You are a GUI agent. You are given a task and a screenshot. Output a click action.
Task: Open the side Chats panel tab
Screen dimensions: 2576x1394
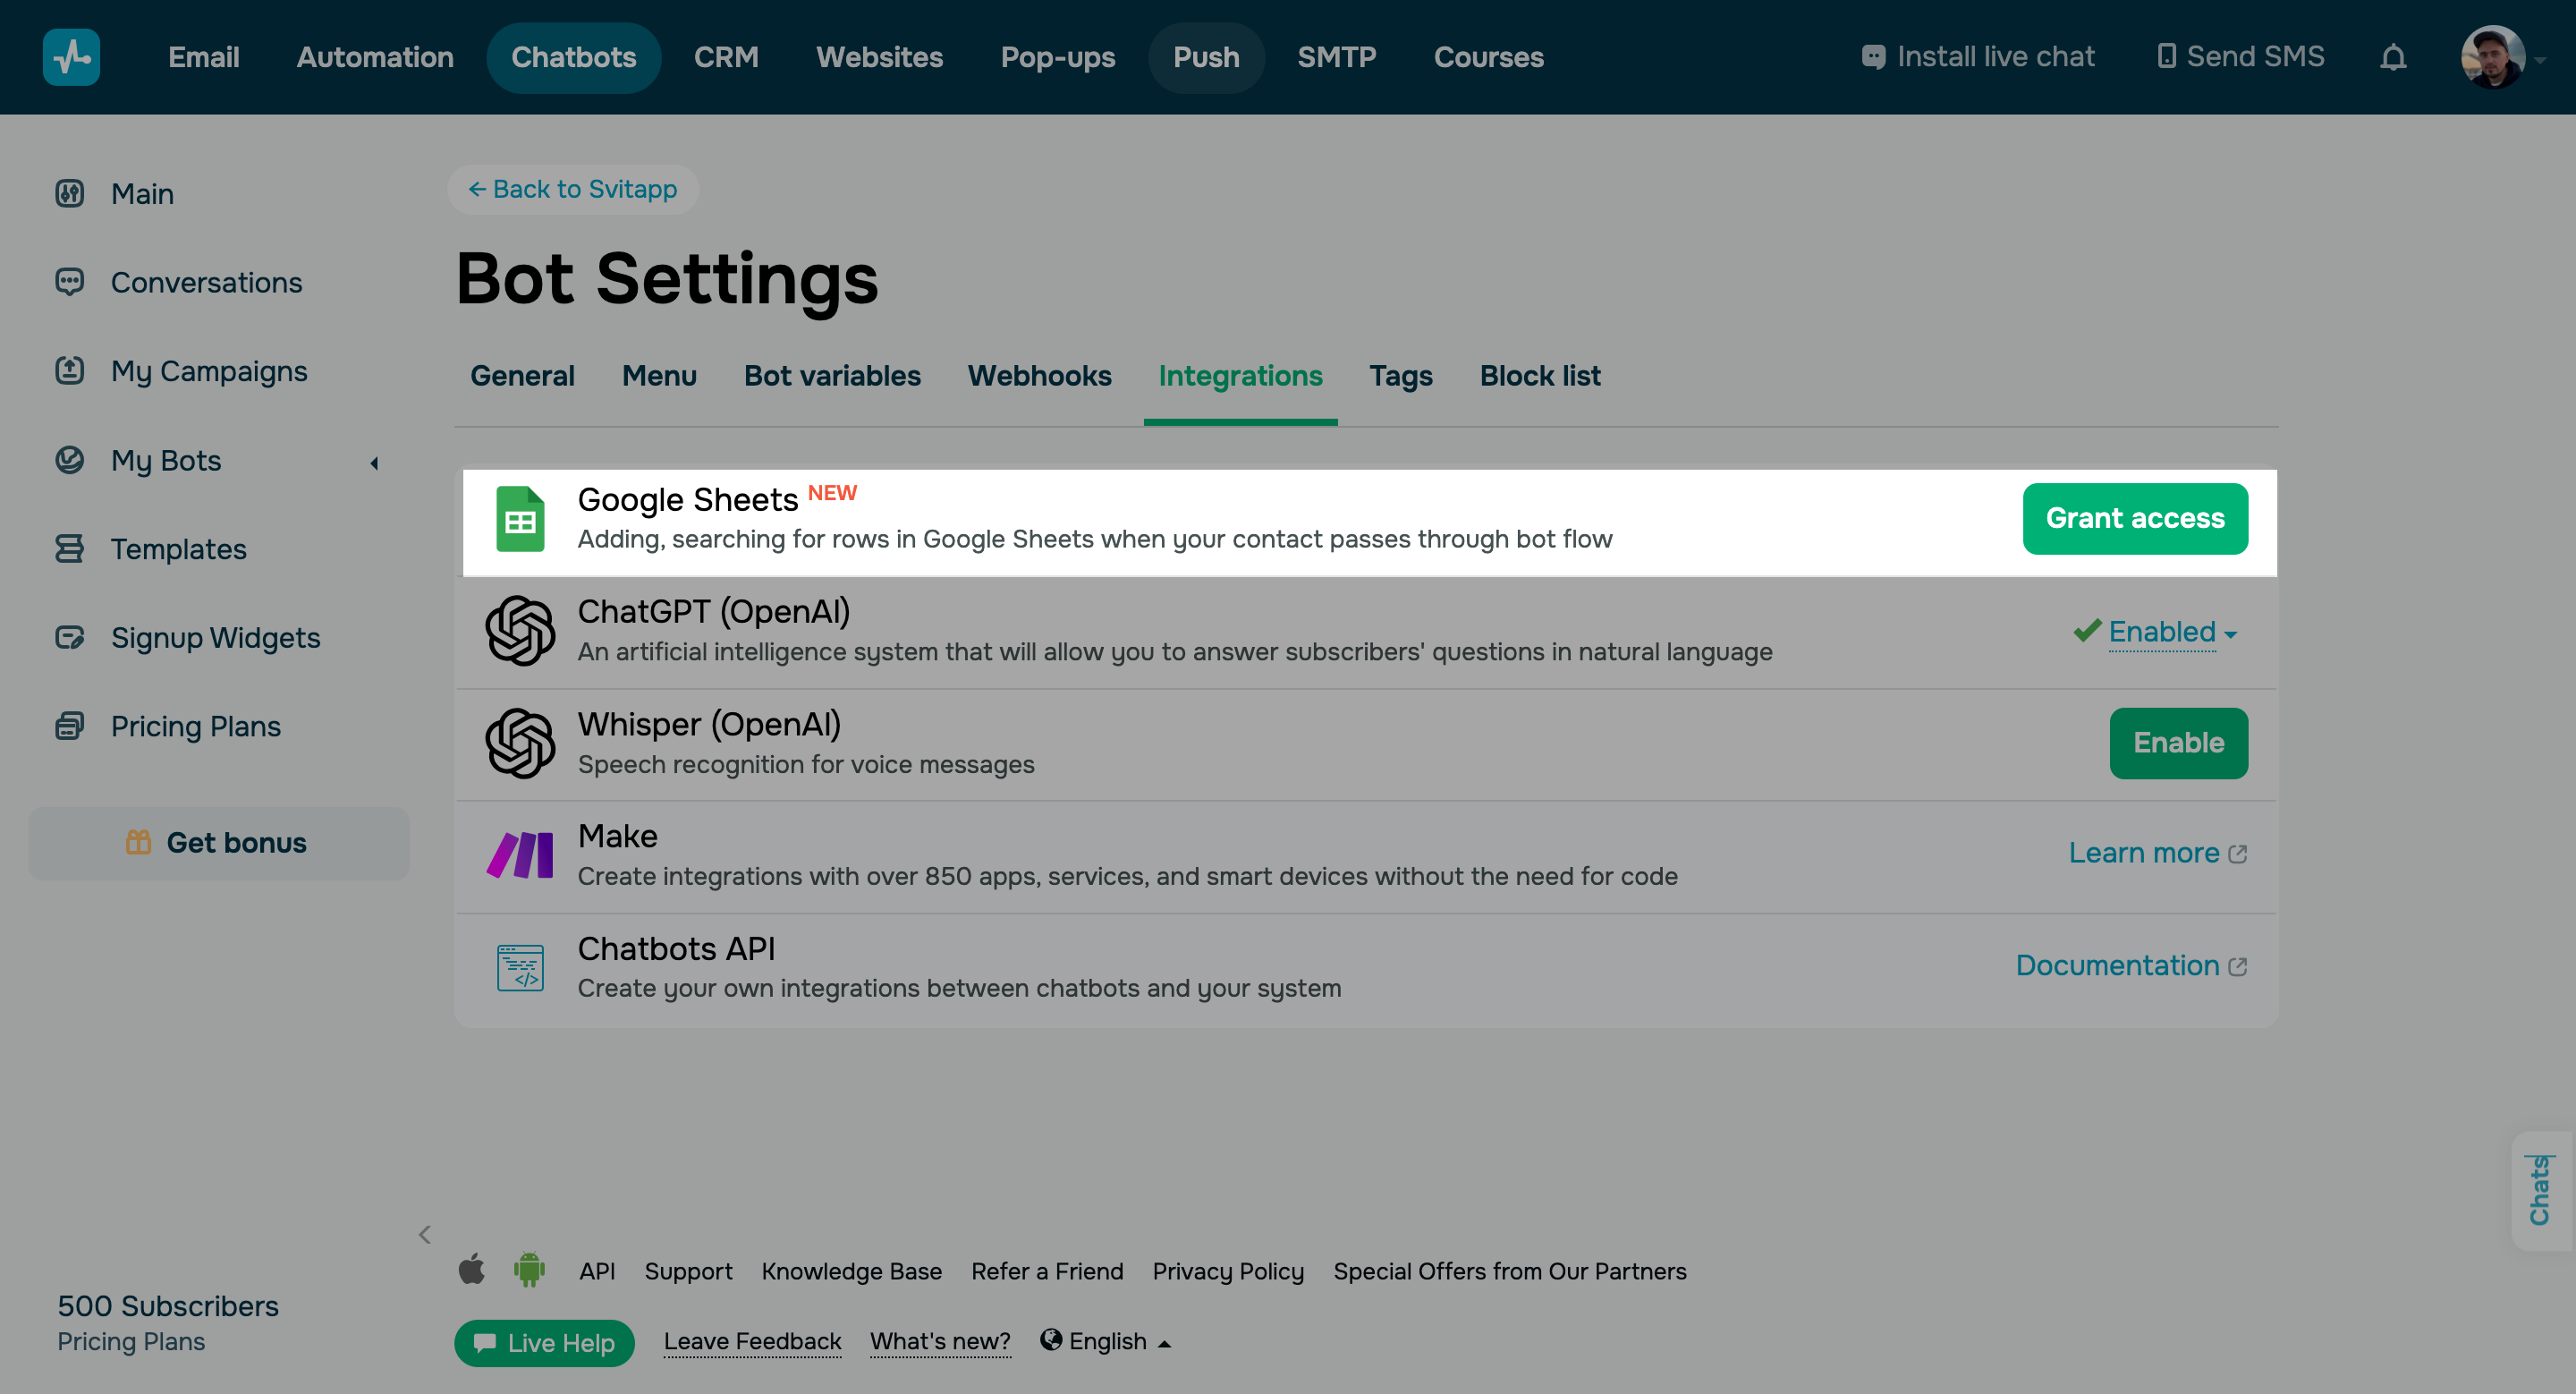click(2539, 1190)
